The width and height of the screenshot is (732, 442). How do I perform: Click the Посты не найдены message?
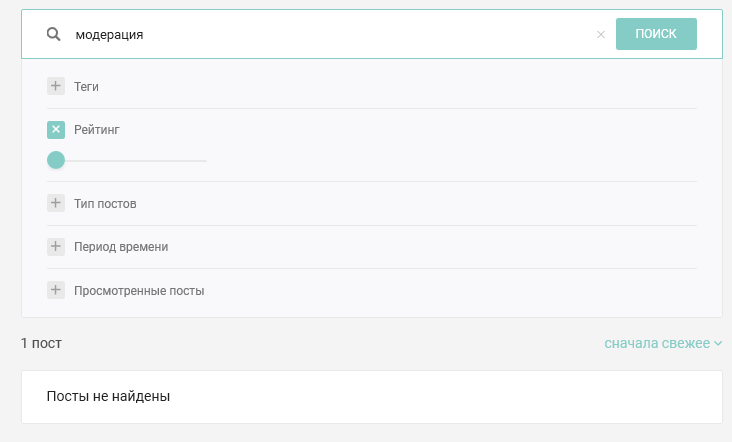pos(108,396)
